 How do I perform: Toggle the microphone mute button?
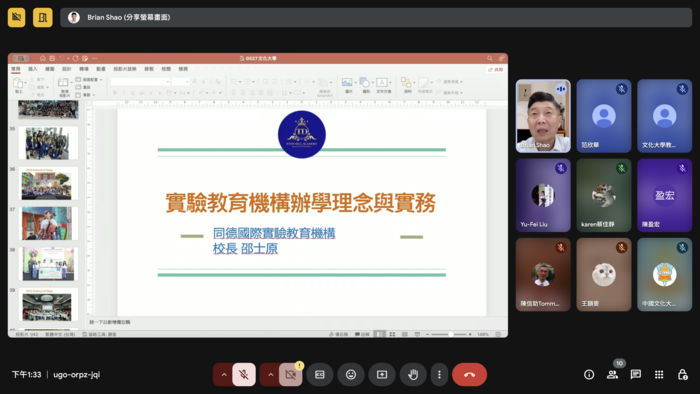[244, 374]
